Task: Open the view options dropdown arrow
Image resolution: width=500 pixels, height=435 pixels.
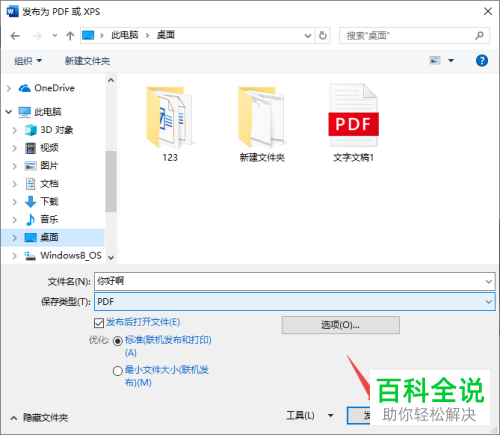Action: coord(451,61)
